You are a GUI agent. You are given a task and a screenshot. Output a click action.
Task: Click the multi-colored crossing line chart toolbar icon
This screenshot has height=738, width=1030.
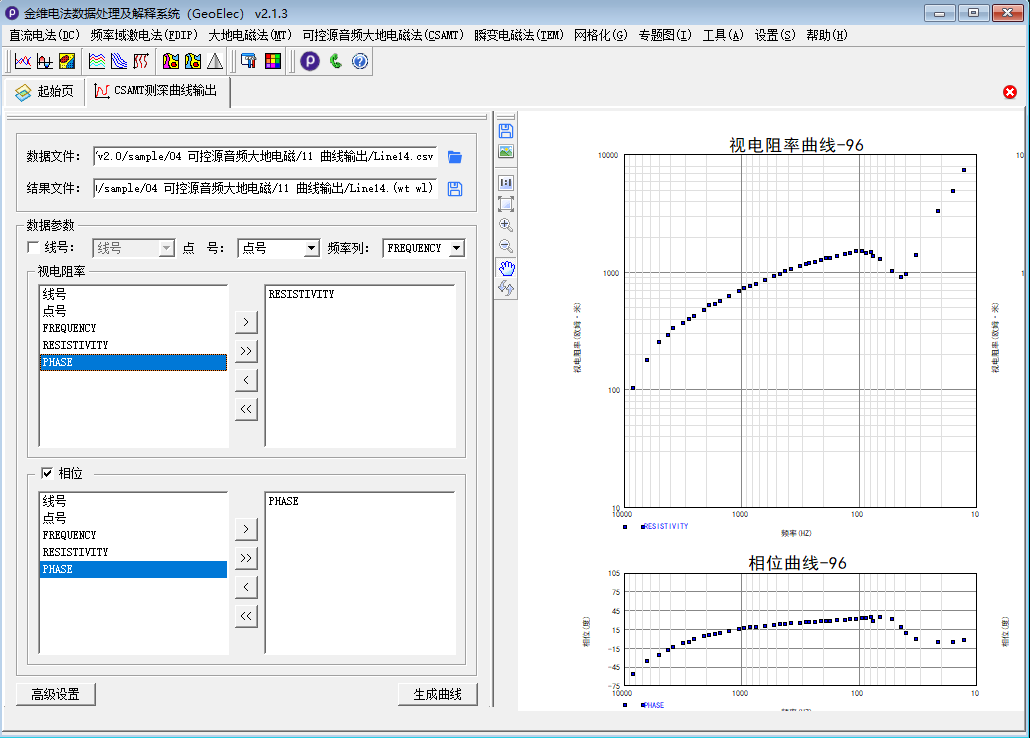coord(23,62)
